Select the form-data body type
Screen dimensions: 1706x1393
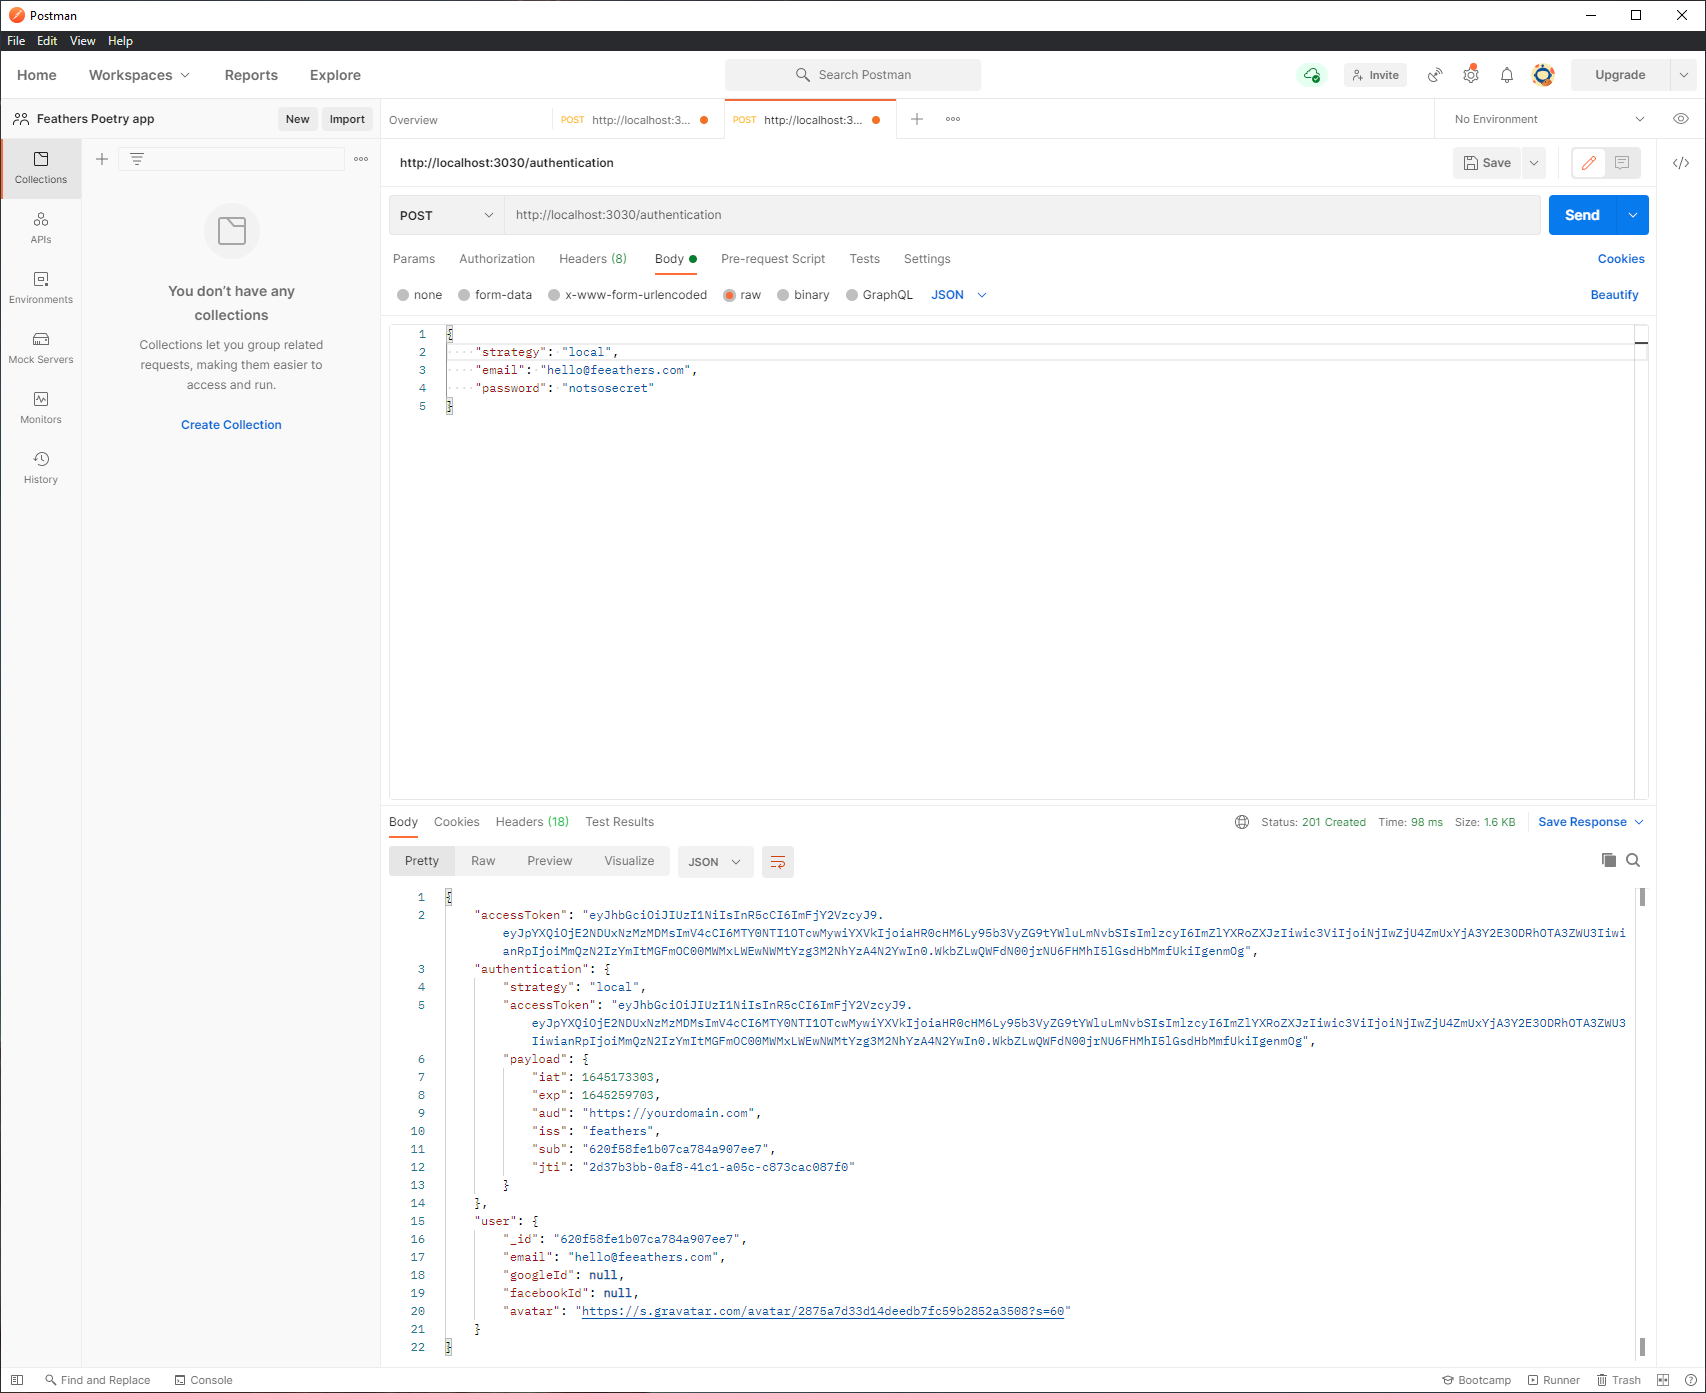[464, 295]
